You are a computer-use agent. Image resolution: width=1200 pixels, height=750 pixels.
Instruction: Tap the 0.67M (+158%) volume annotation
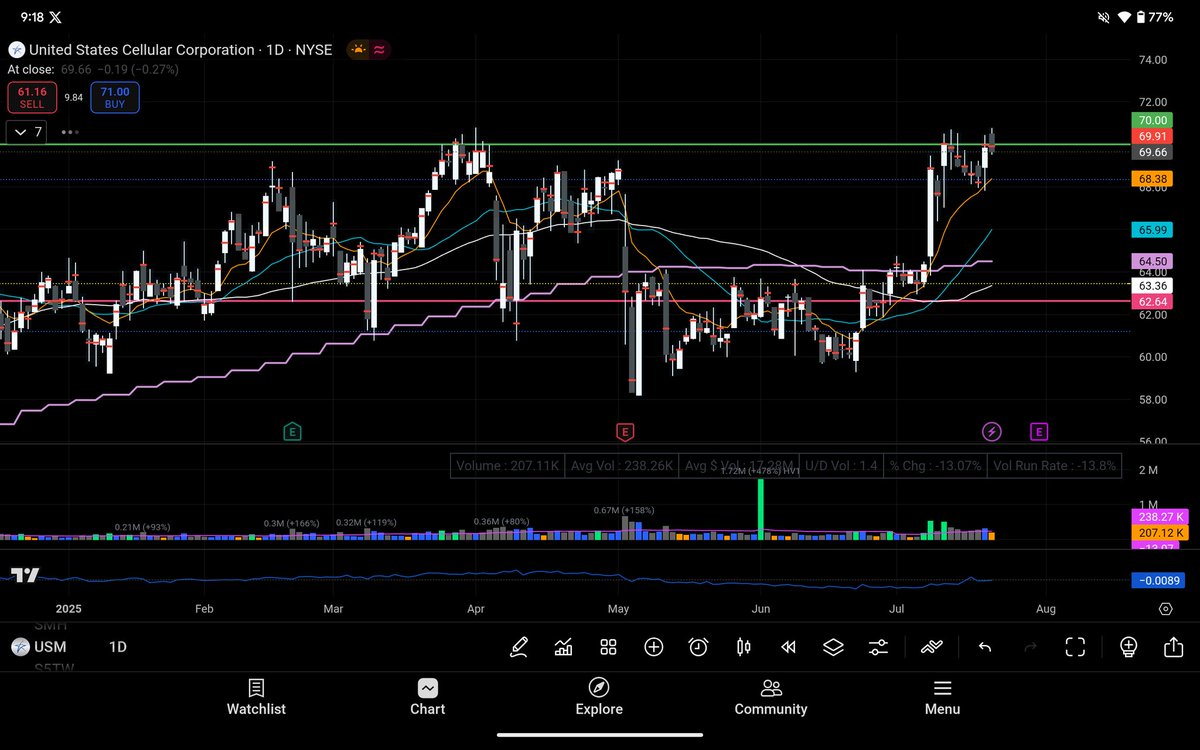click(623, 510)
